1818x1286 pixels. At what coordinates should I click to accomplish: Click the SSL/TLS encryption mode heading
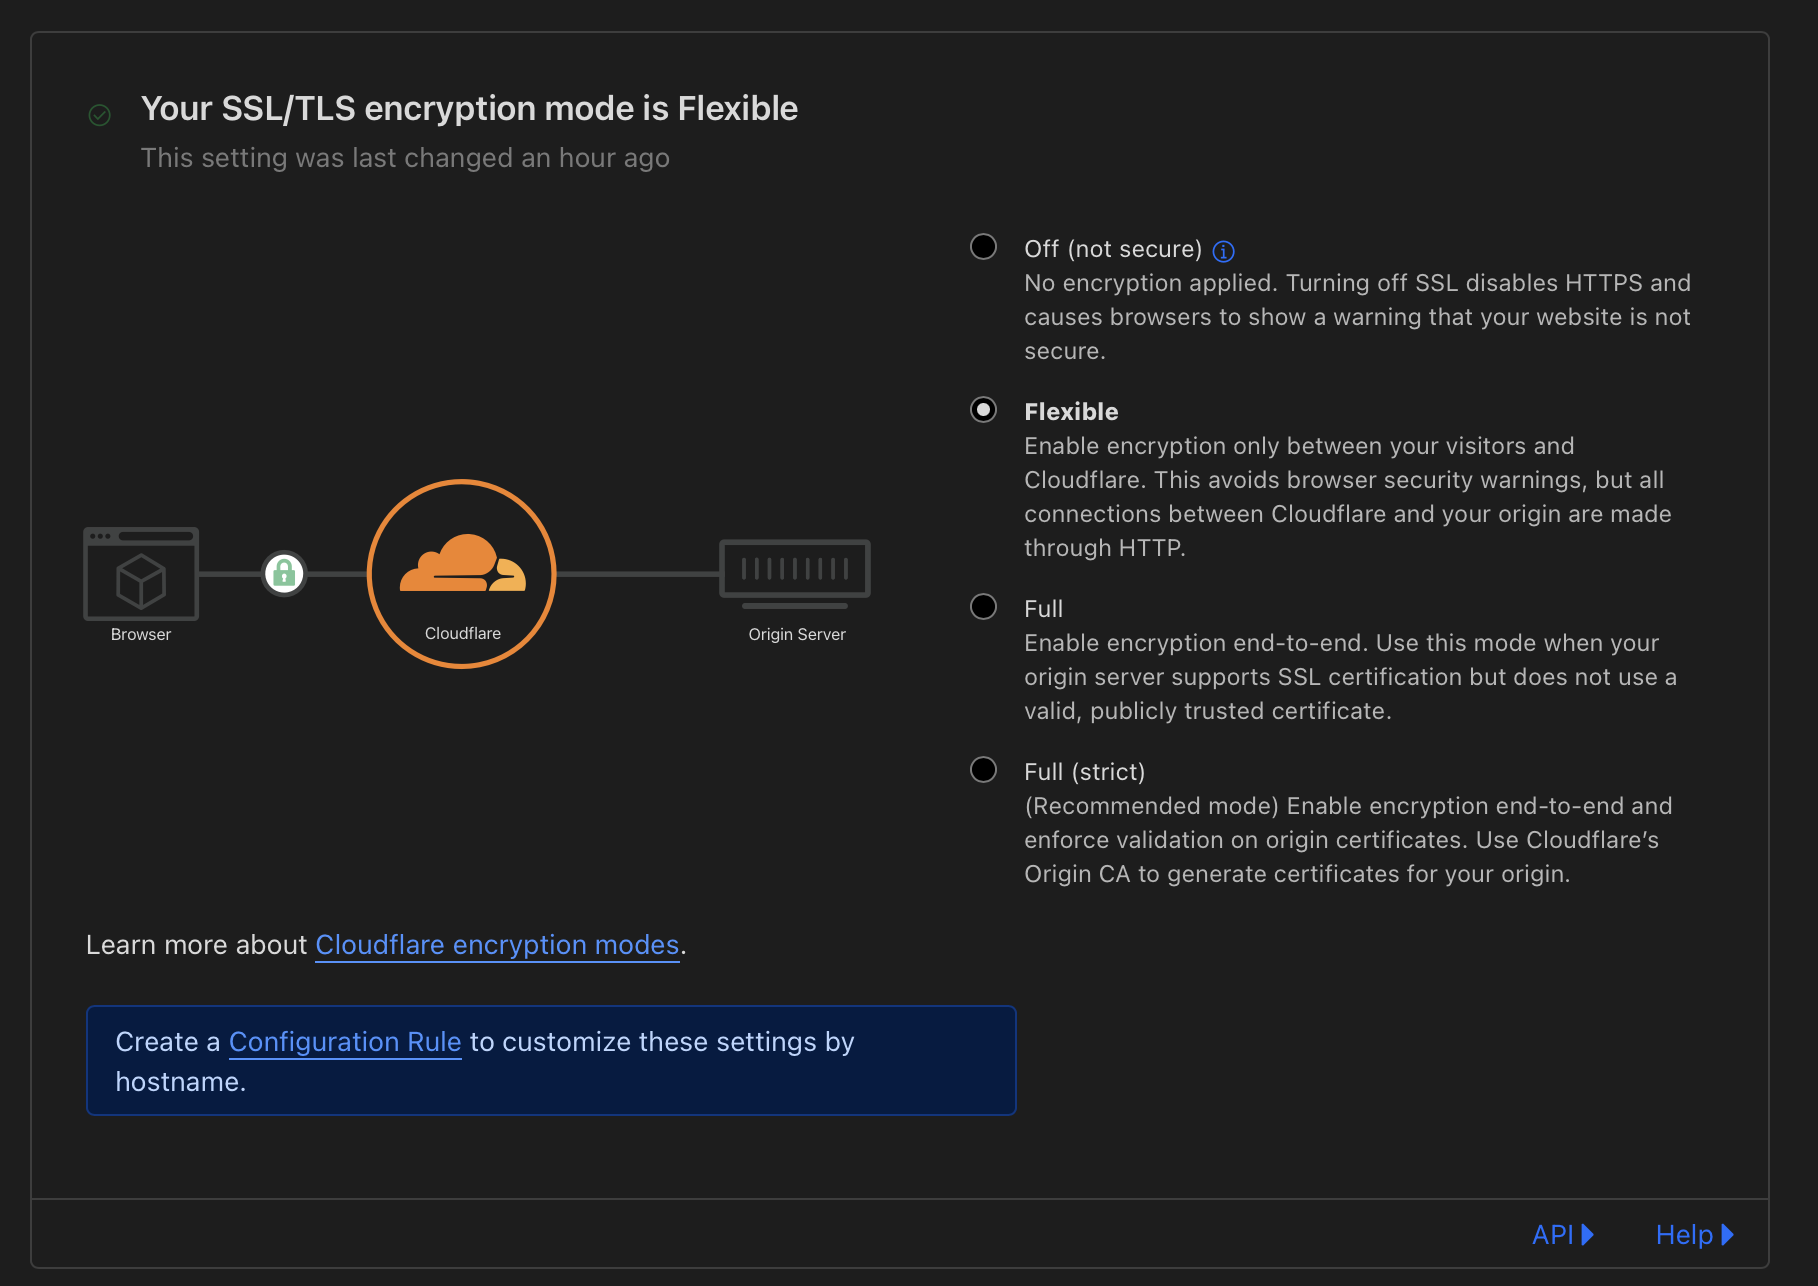pos(469,108)
